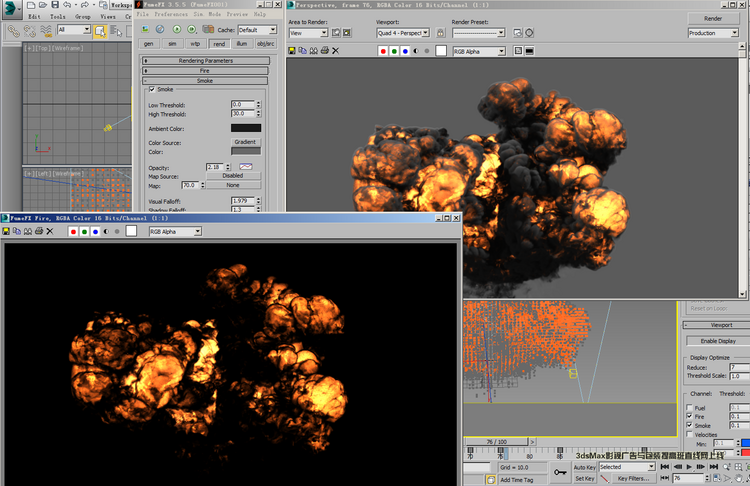Expand the Rendering Parameters rollout
Image resolution: width=750 pixels, height=486 pixels.
click(x=206, y=61)
